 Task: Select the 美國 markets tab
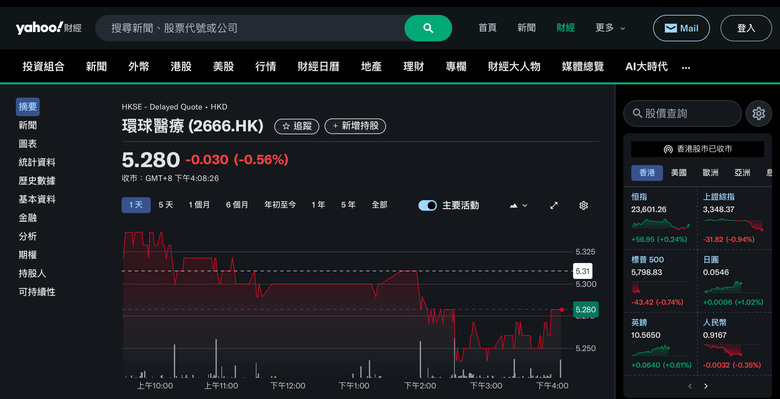(679, 173)
